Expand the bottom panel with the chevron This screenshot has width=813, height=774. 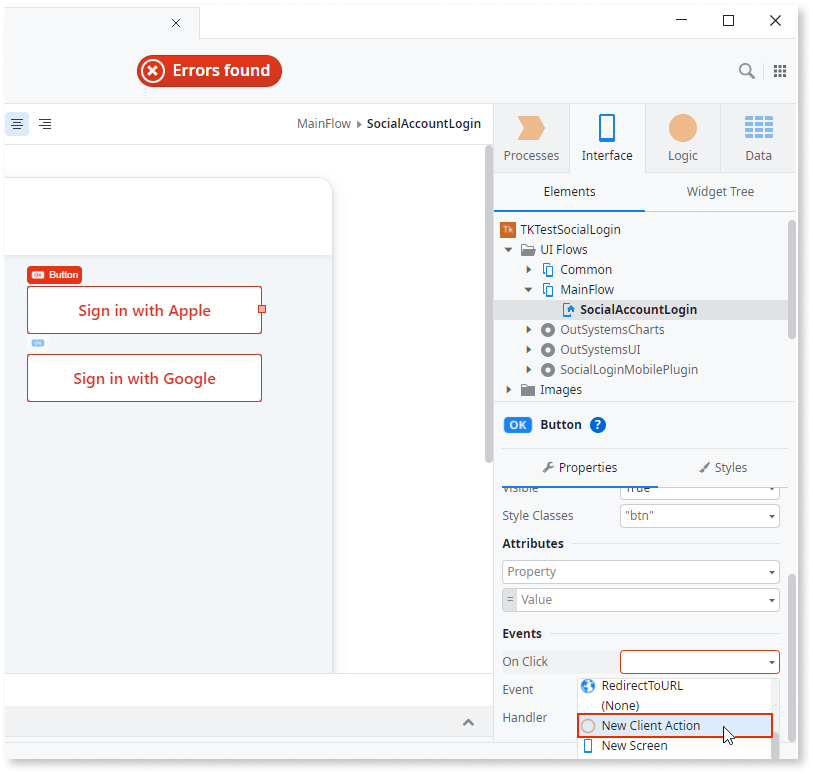(468, 722)
